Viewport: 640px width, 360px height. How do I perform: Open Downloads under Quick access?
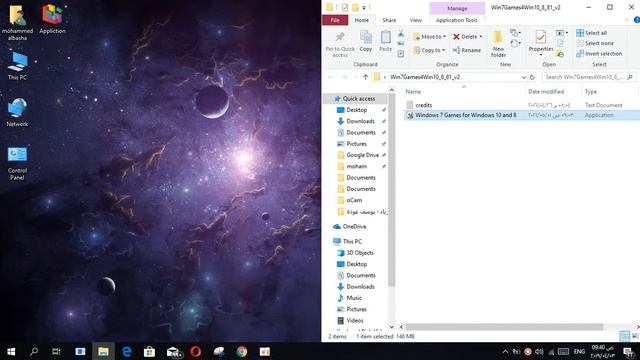click(x=360, y=121)
